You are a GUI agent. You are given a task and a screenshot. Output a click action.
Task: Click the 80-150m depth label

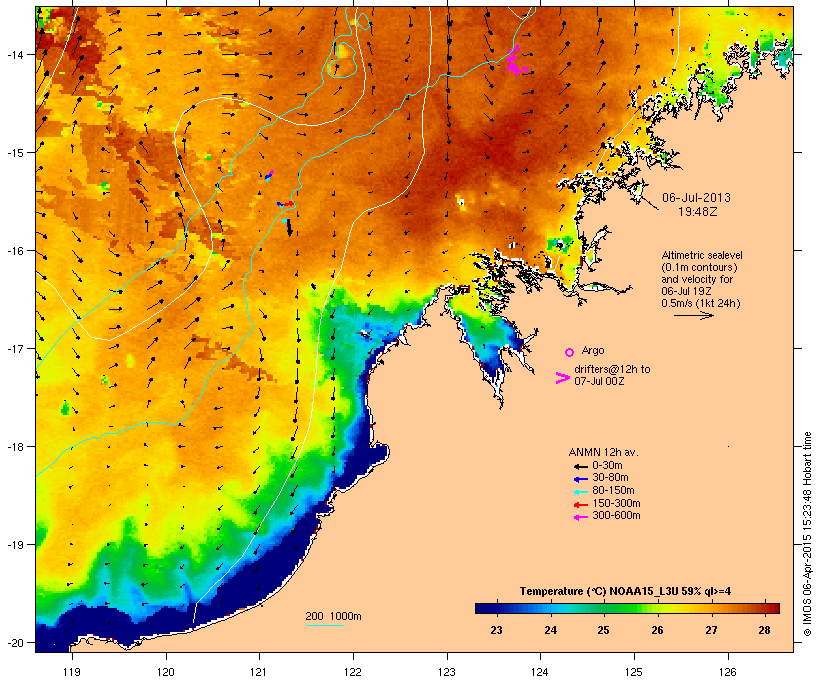(x=613, y=491)
